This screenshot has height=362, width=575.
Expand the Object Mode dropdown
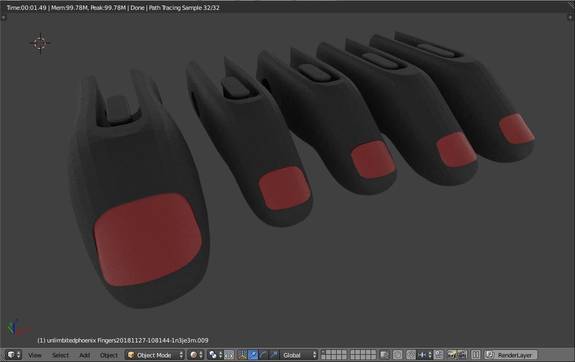click(x=155, y=355)
